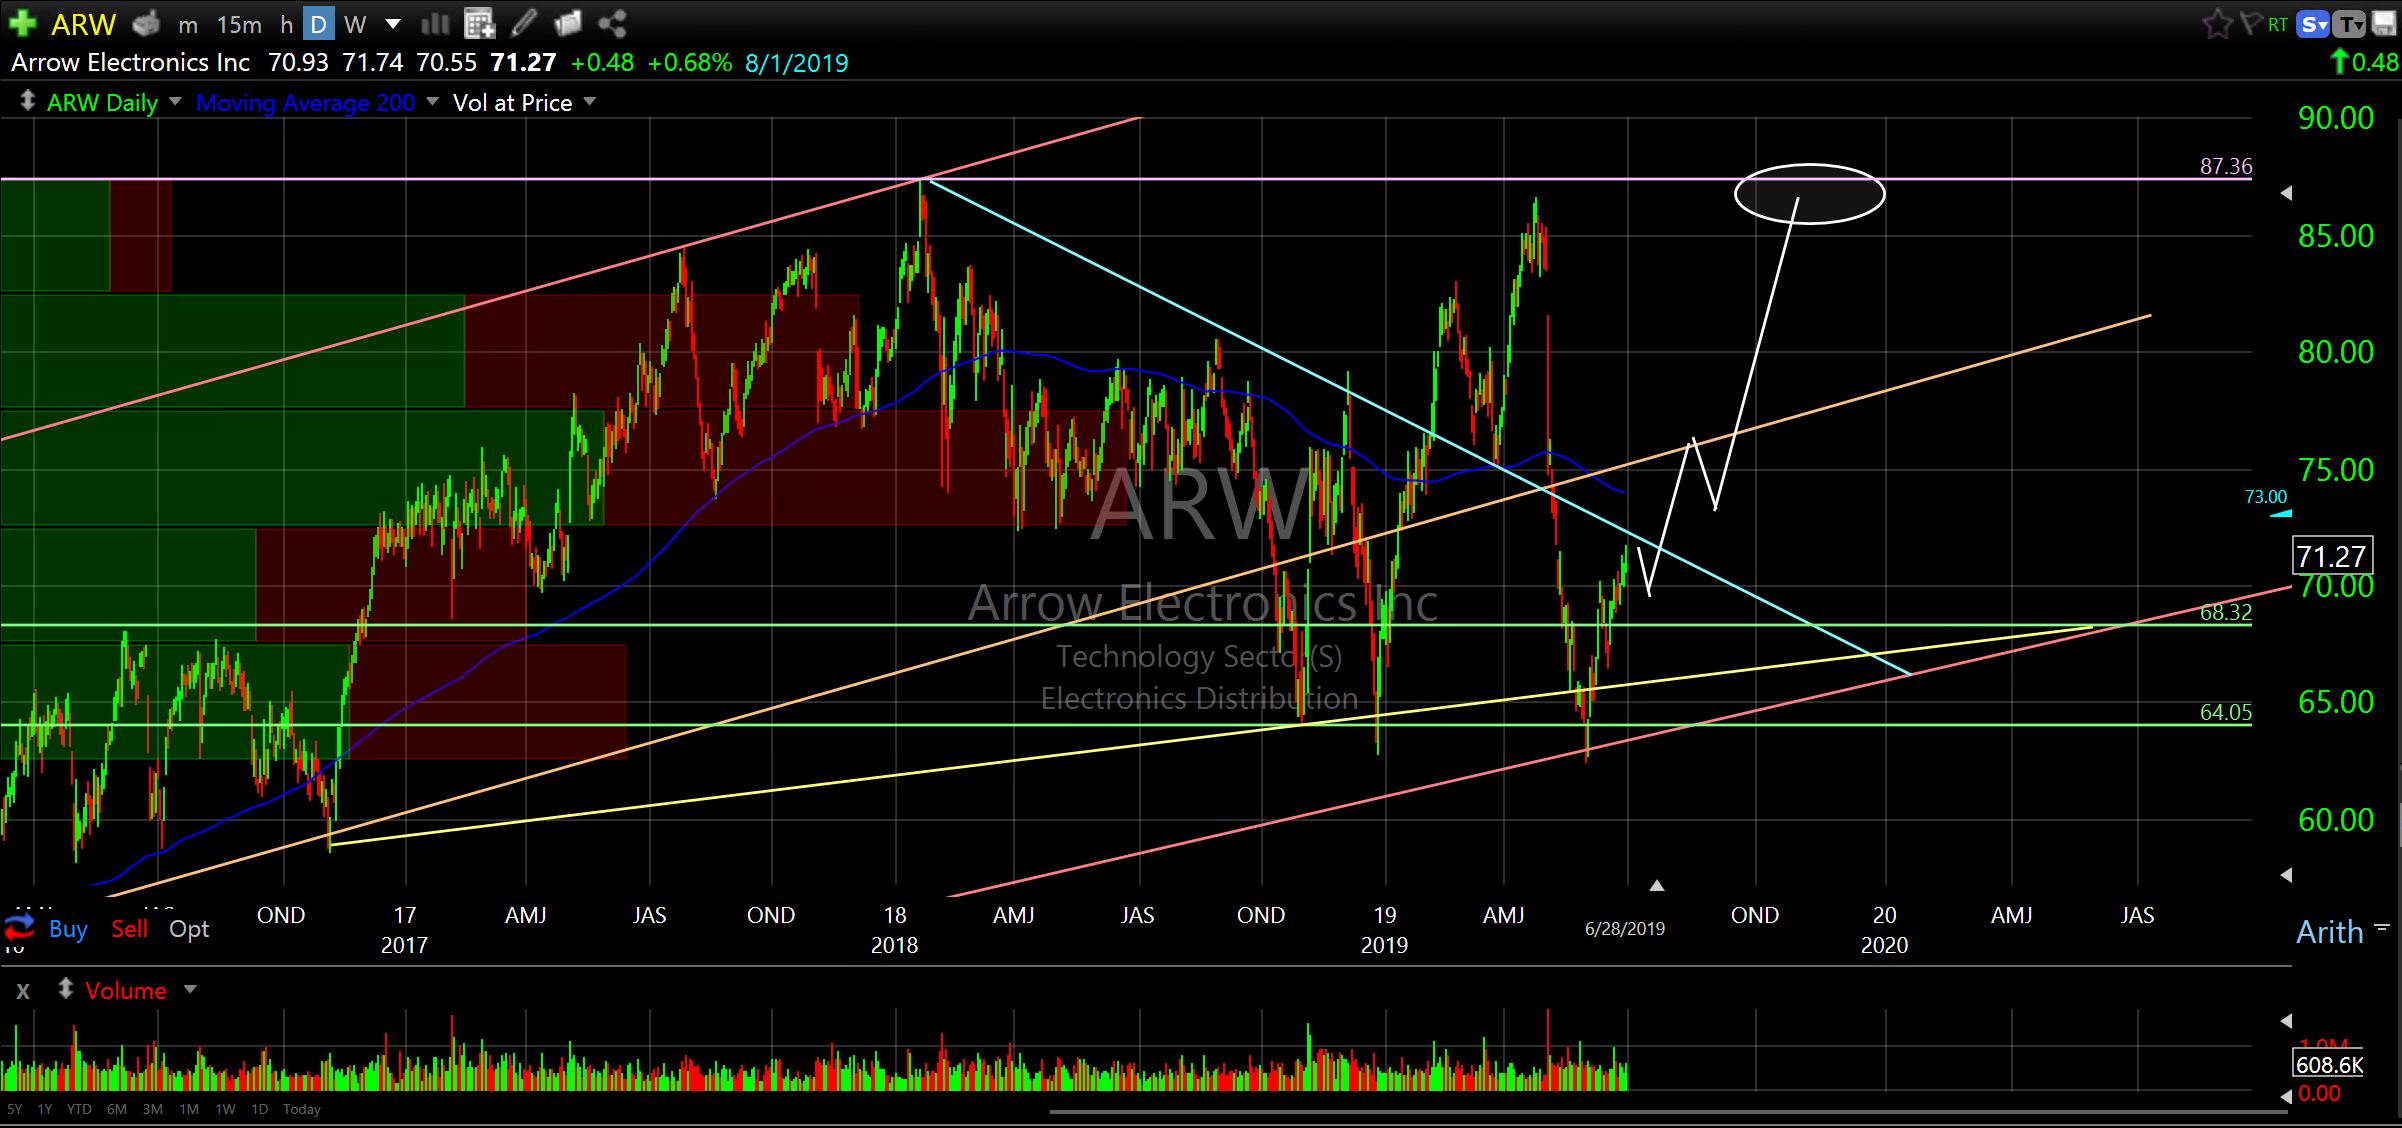The height and width of the screenshot is (1128, 2402).
Task: Switch to the weekly W timeframe
Action: coord(355,24)
